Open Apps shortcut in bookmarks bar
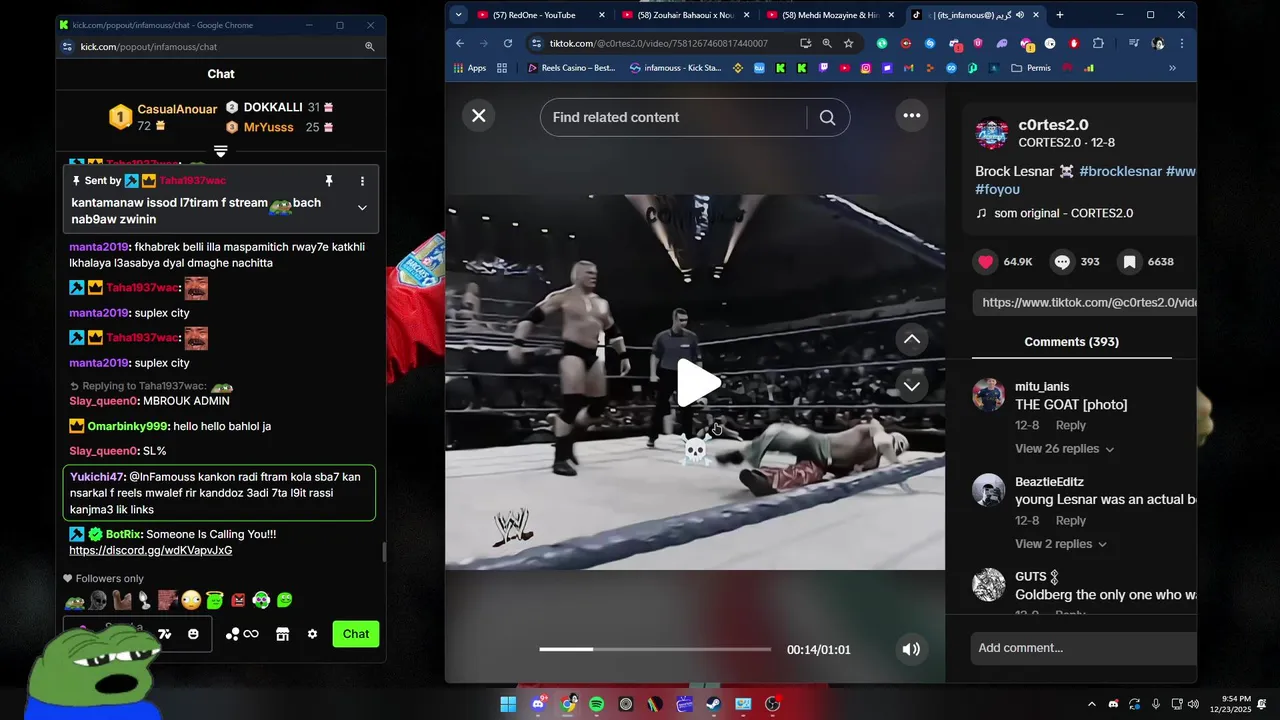Viewport: 1280px width, 720px height. (469, 68)
